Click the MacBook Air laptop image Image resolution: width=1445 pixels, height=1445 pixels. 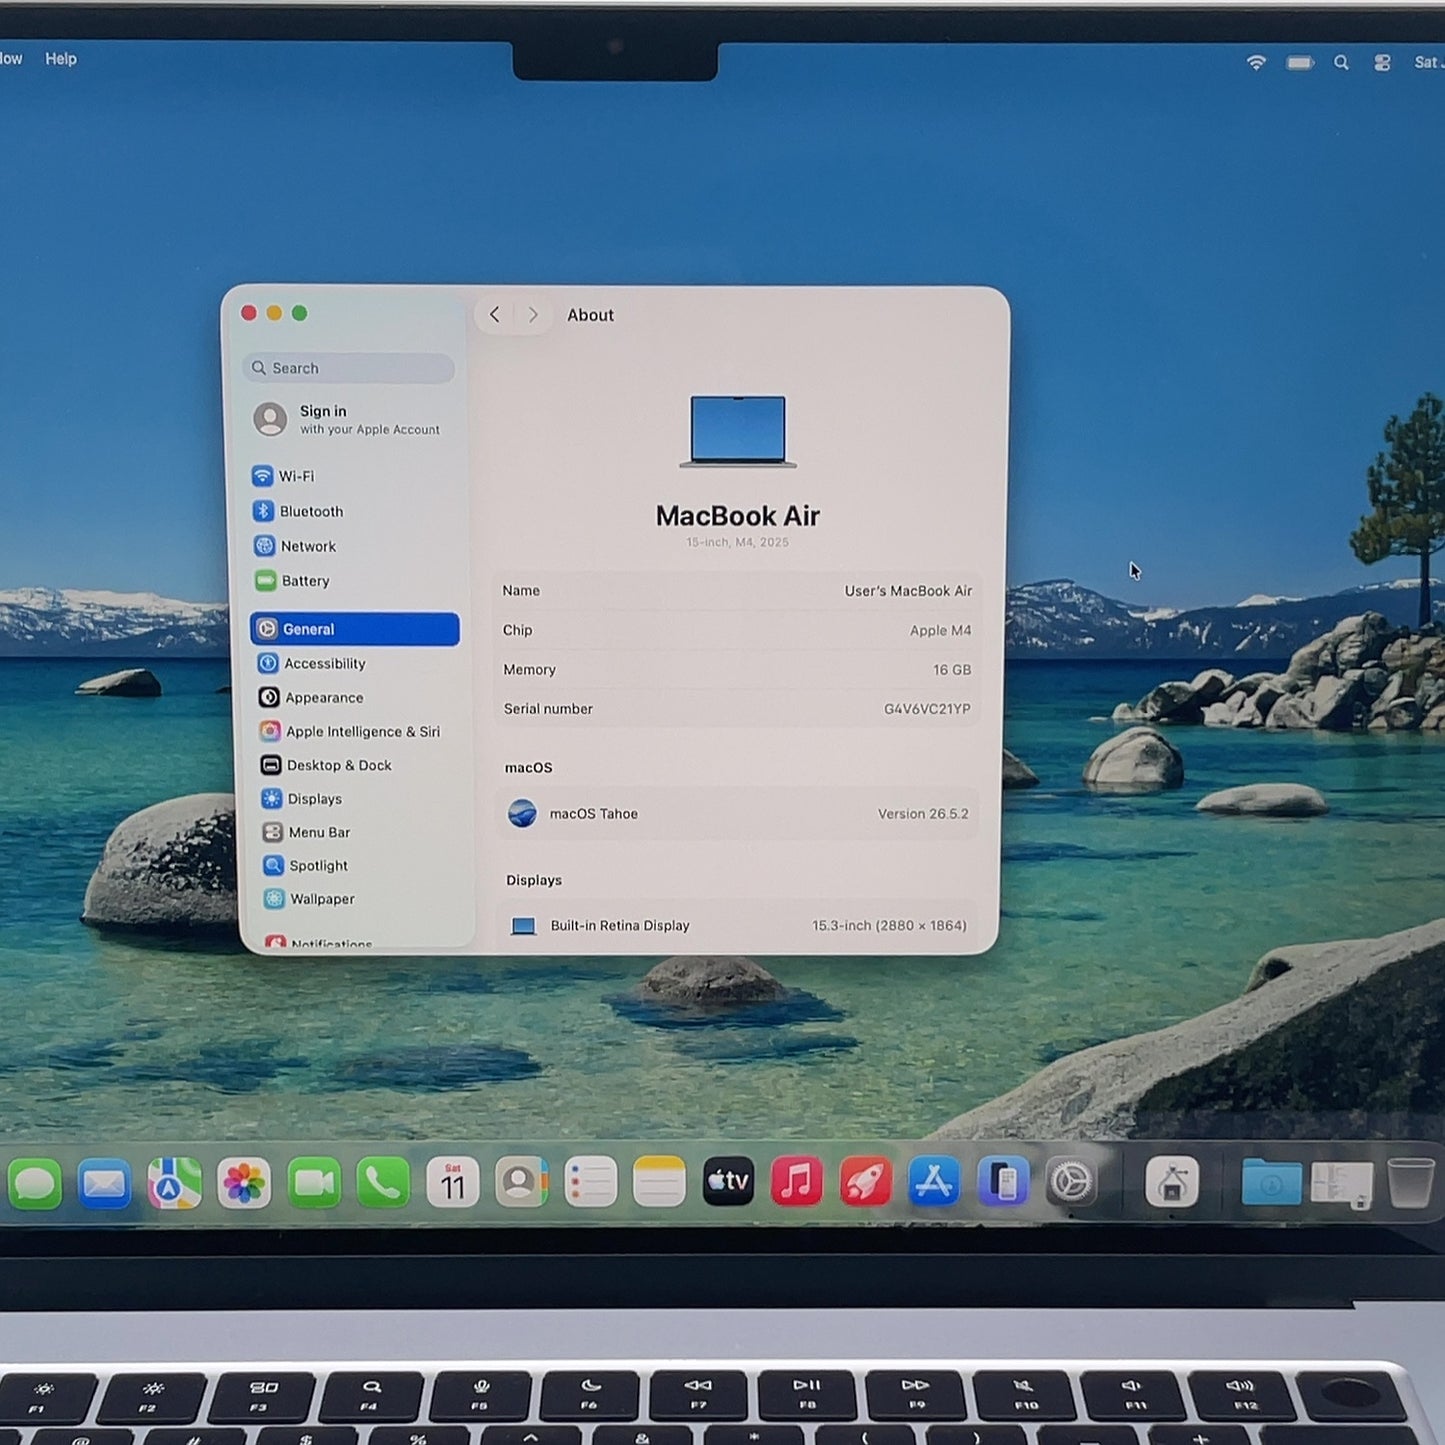[738, 432]
